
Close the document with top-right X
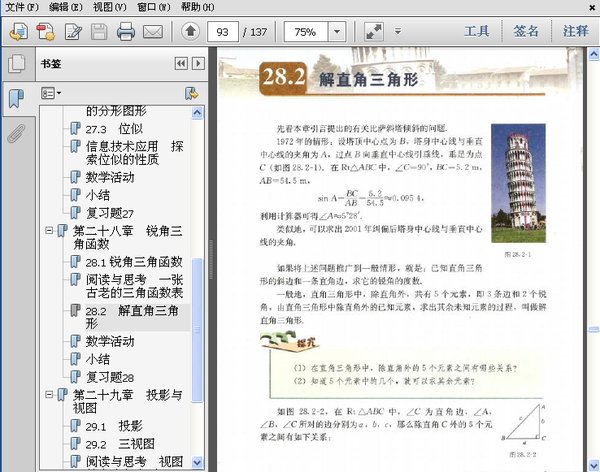pos(592,7)
